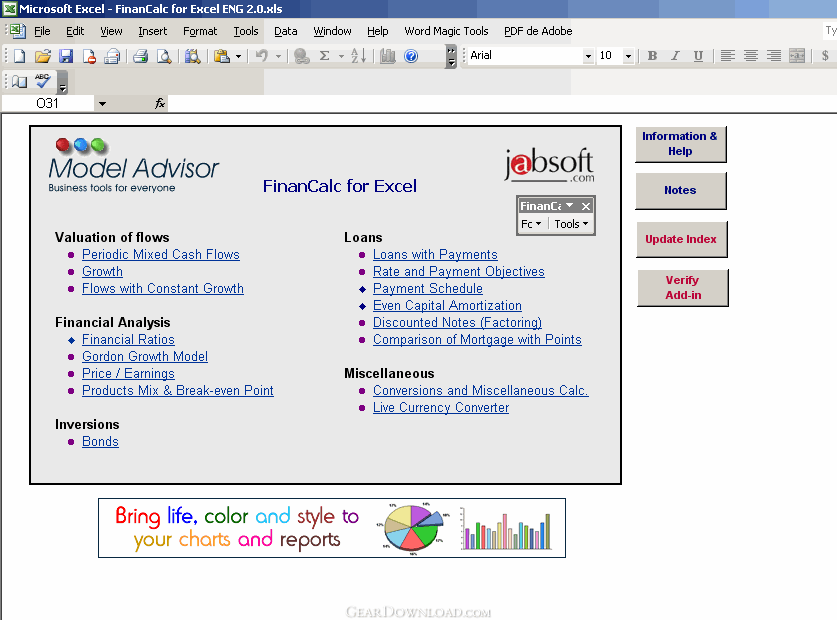The image size is (837, 620).
Task: Expand the Undo history dropdown arrow
Action: (x=278, y=56)
